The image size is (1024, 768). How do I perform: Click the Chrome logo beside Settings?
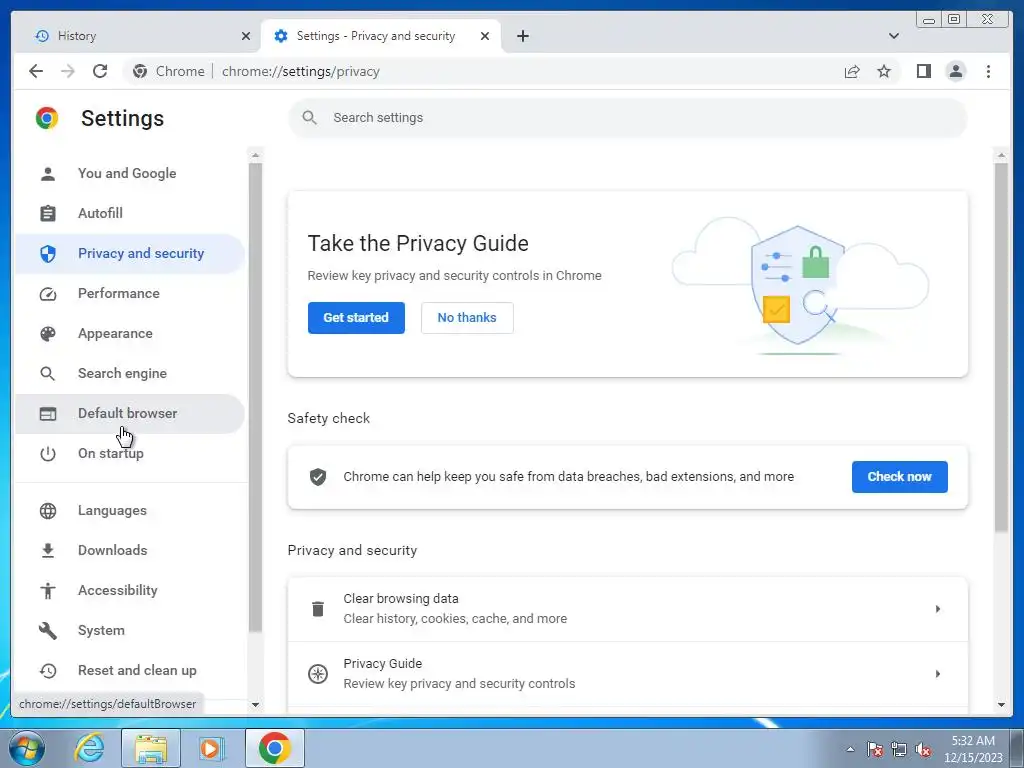pos(47,118)
